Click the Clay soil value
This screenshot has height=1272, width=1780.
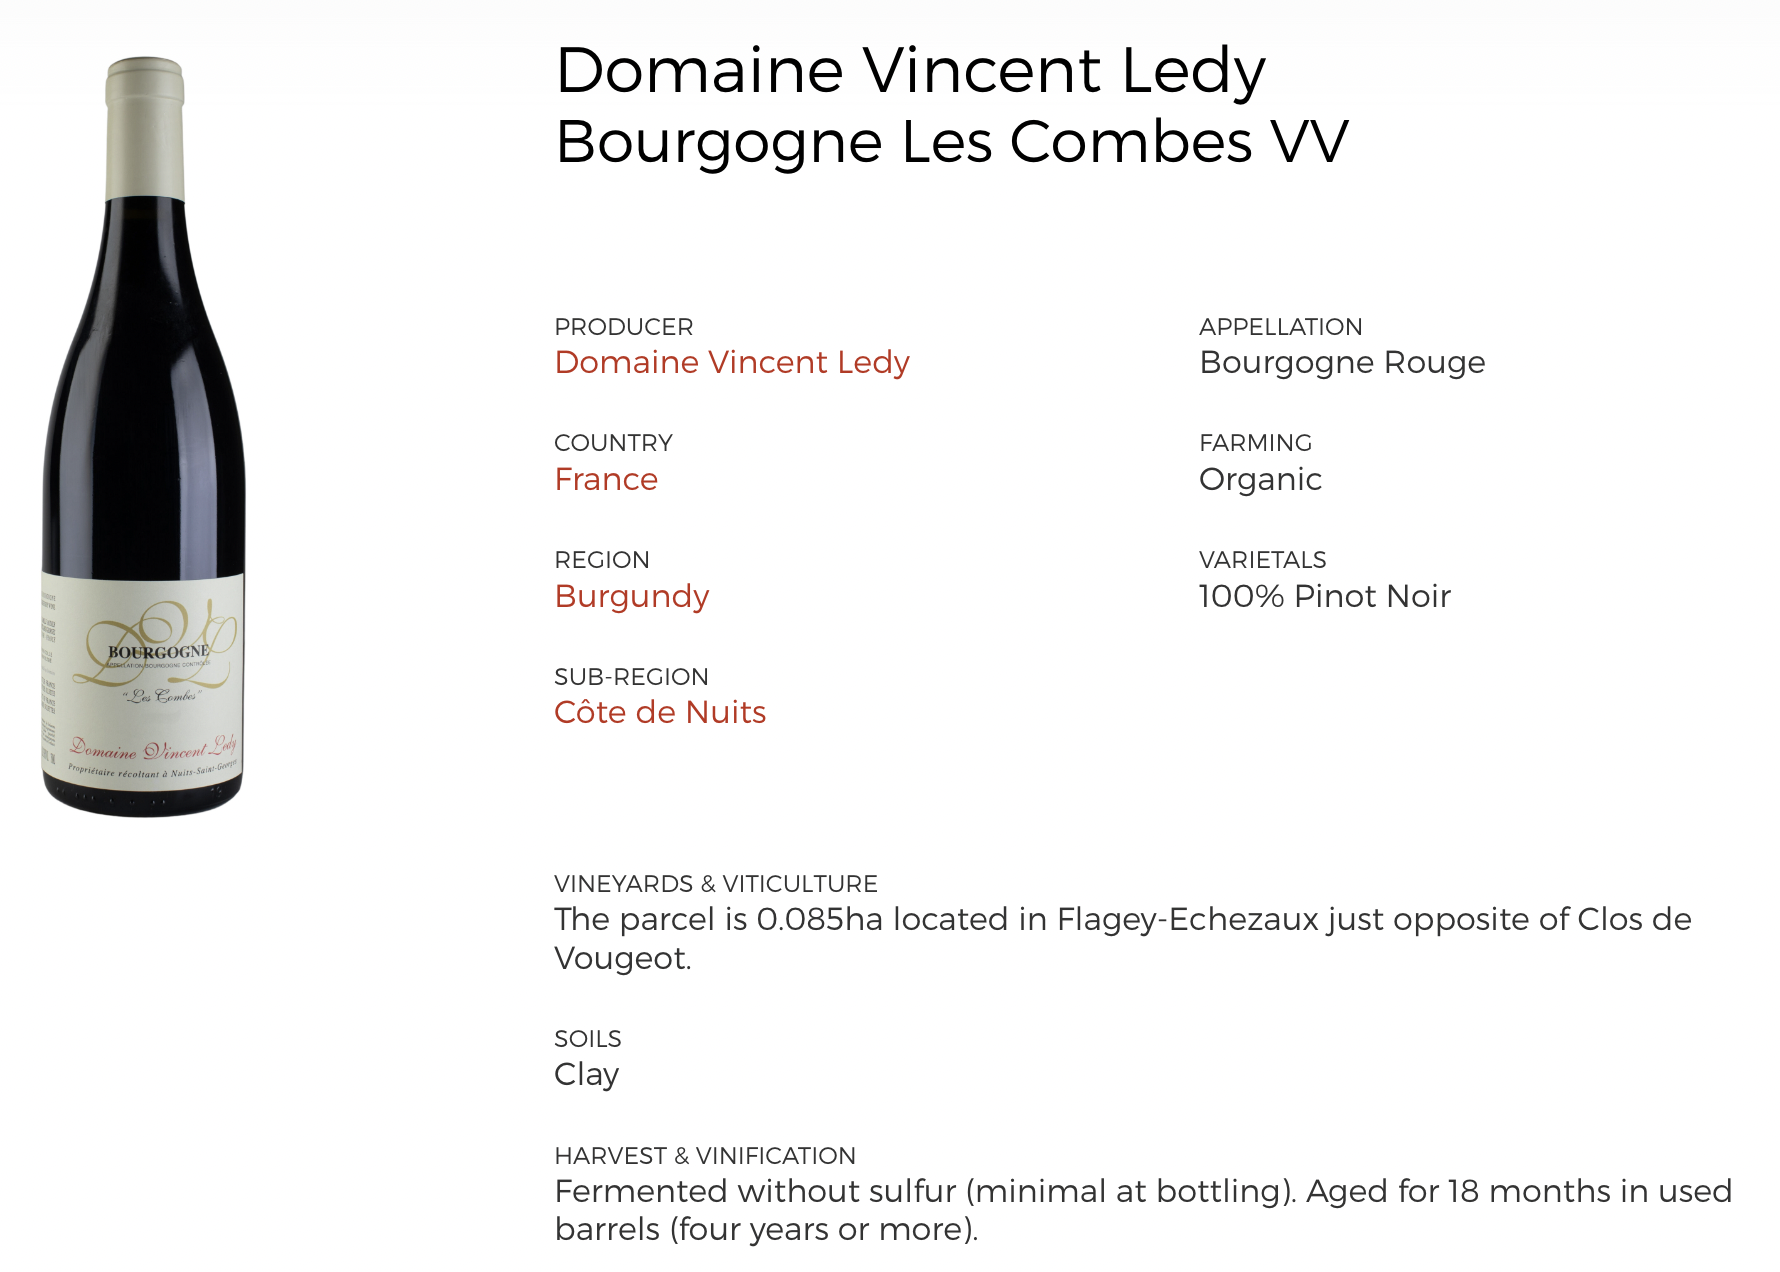tap(587, 1075)
